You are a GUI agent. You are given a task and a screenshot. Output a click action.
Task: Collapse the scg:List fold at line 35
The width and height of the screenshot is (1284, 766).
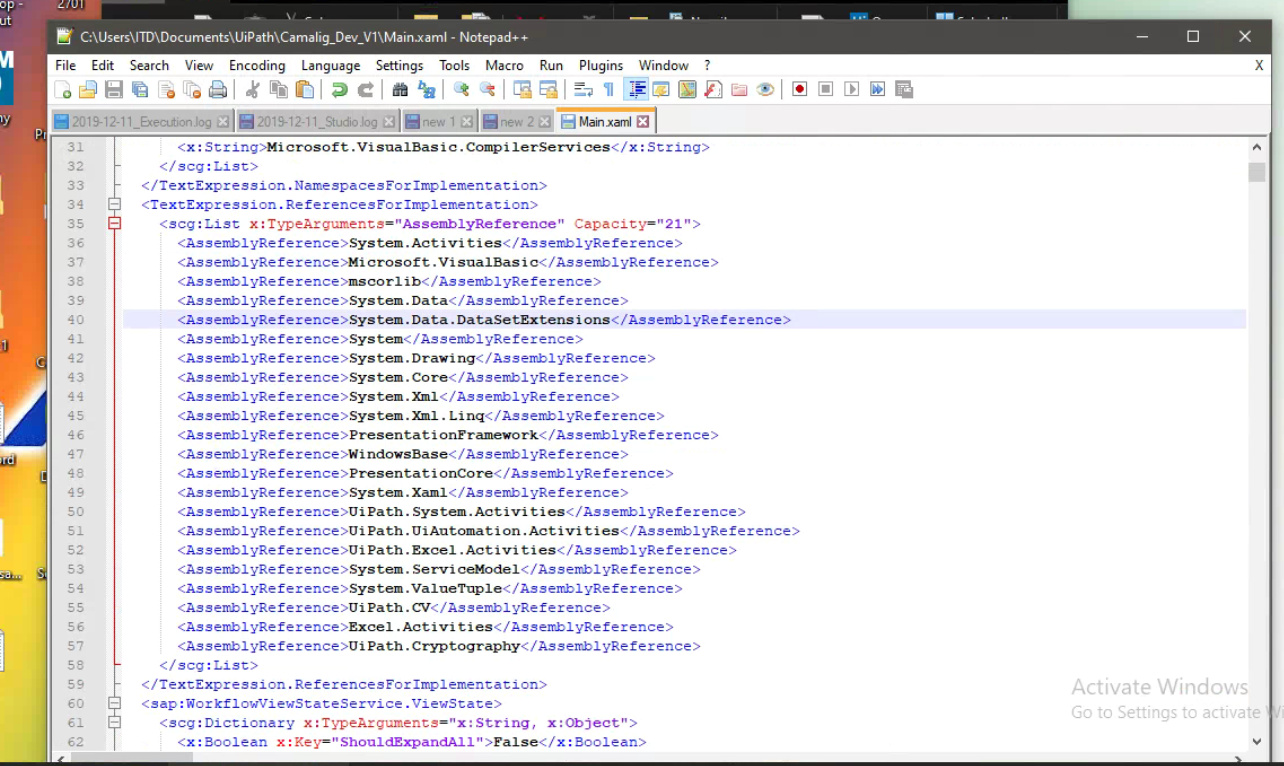click(114, 223)
